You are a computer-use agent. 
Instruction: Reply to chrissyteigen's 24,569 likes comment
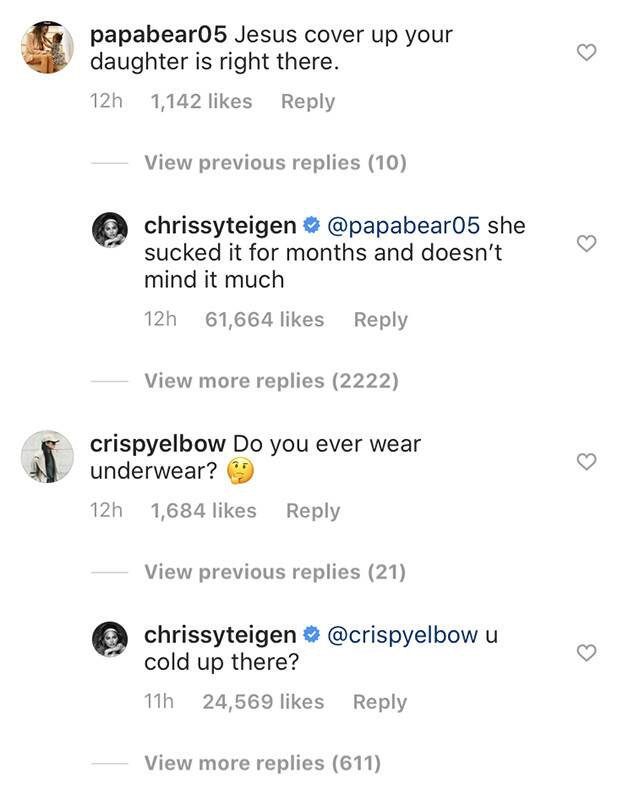tap(380, 702)
